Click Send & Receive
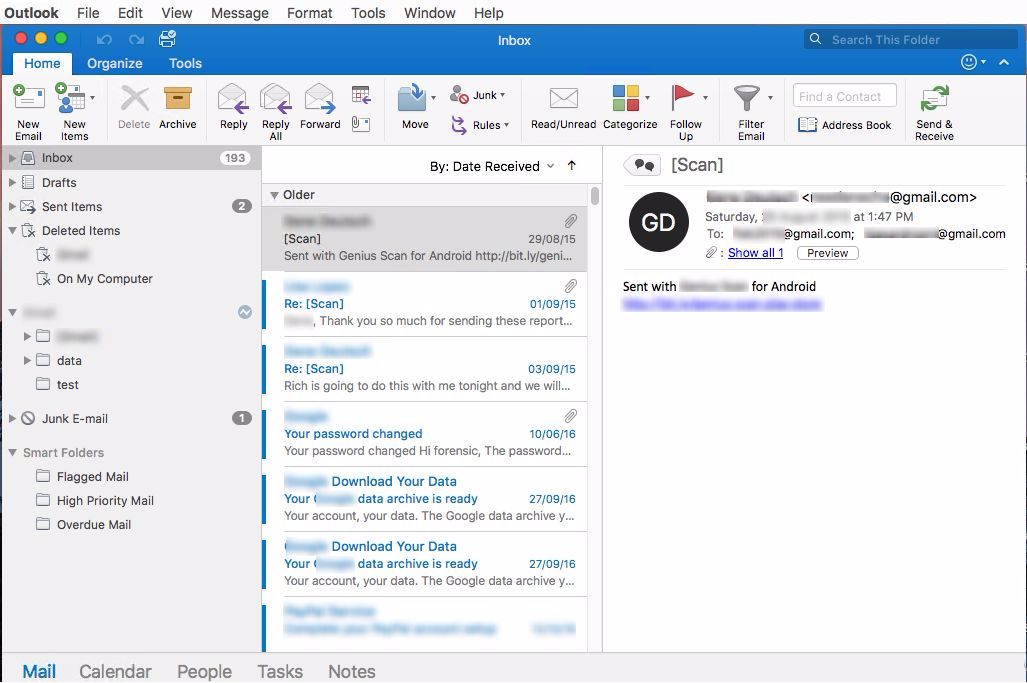The width and height of the screenshot is (1027, 683). [x=934, y=111]
